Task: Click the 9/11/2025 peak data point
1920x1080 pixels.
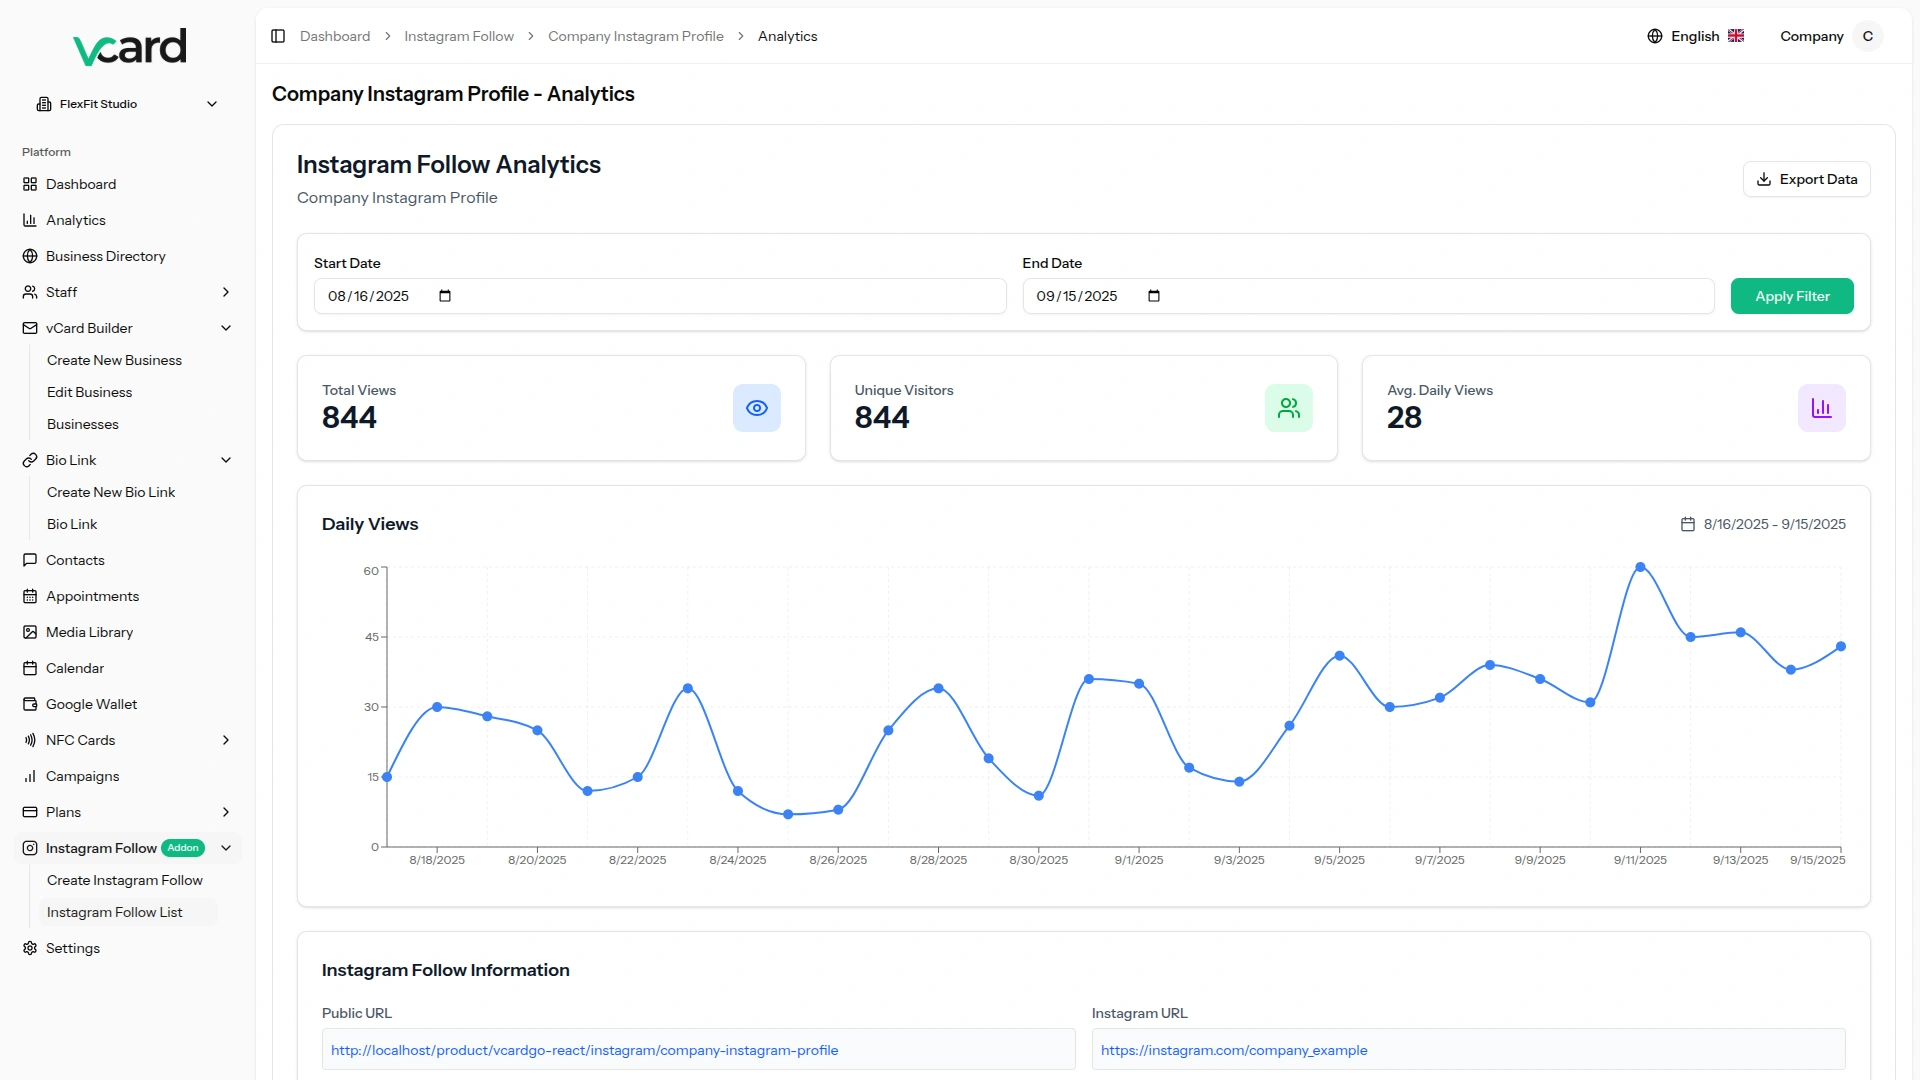Action: [x=1640, y=567]
